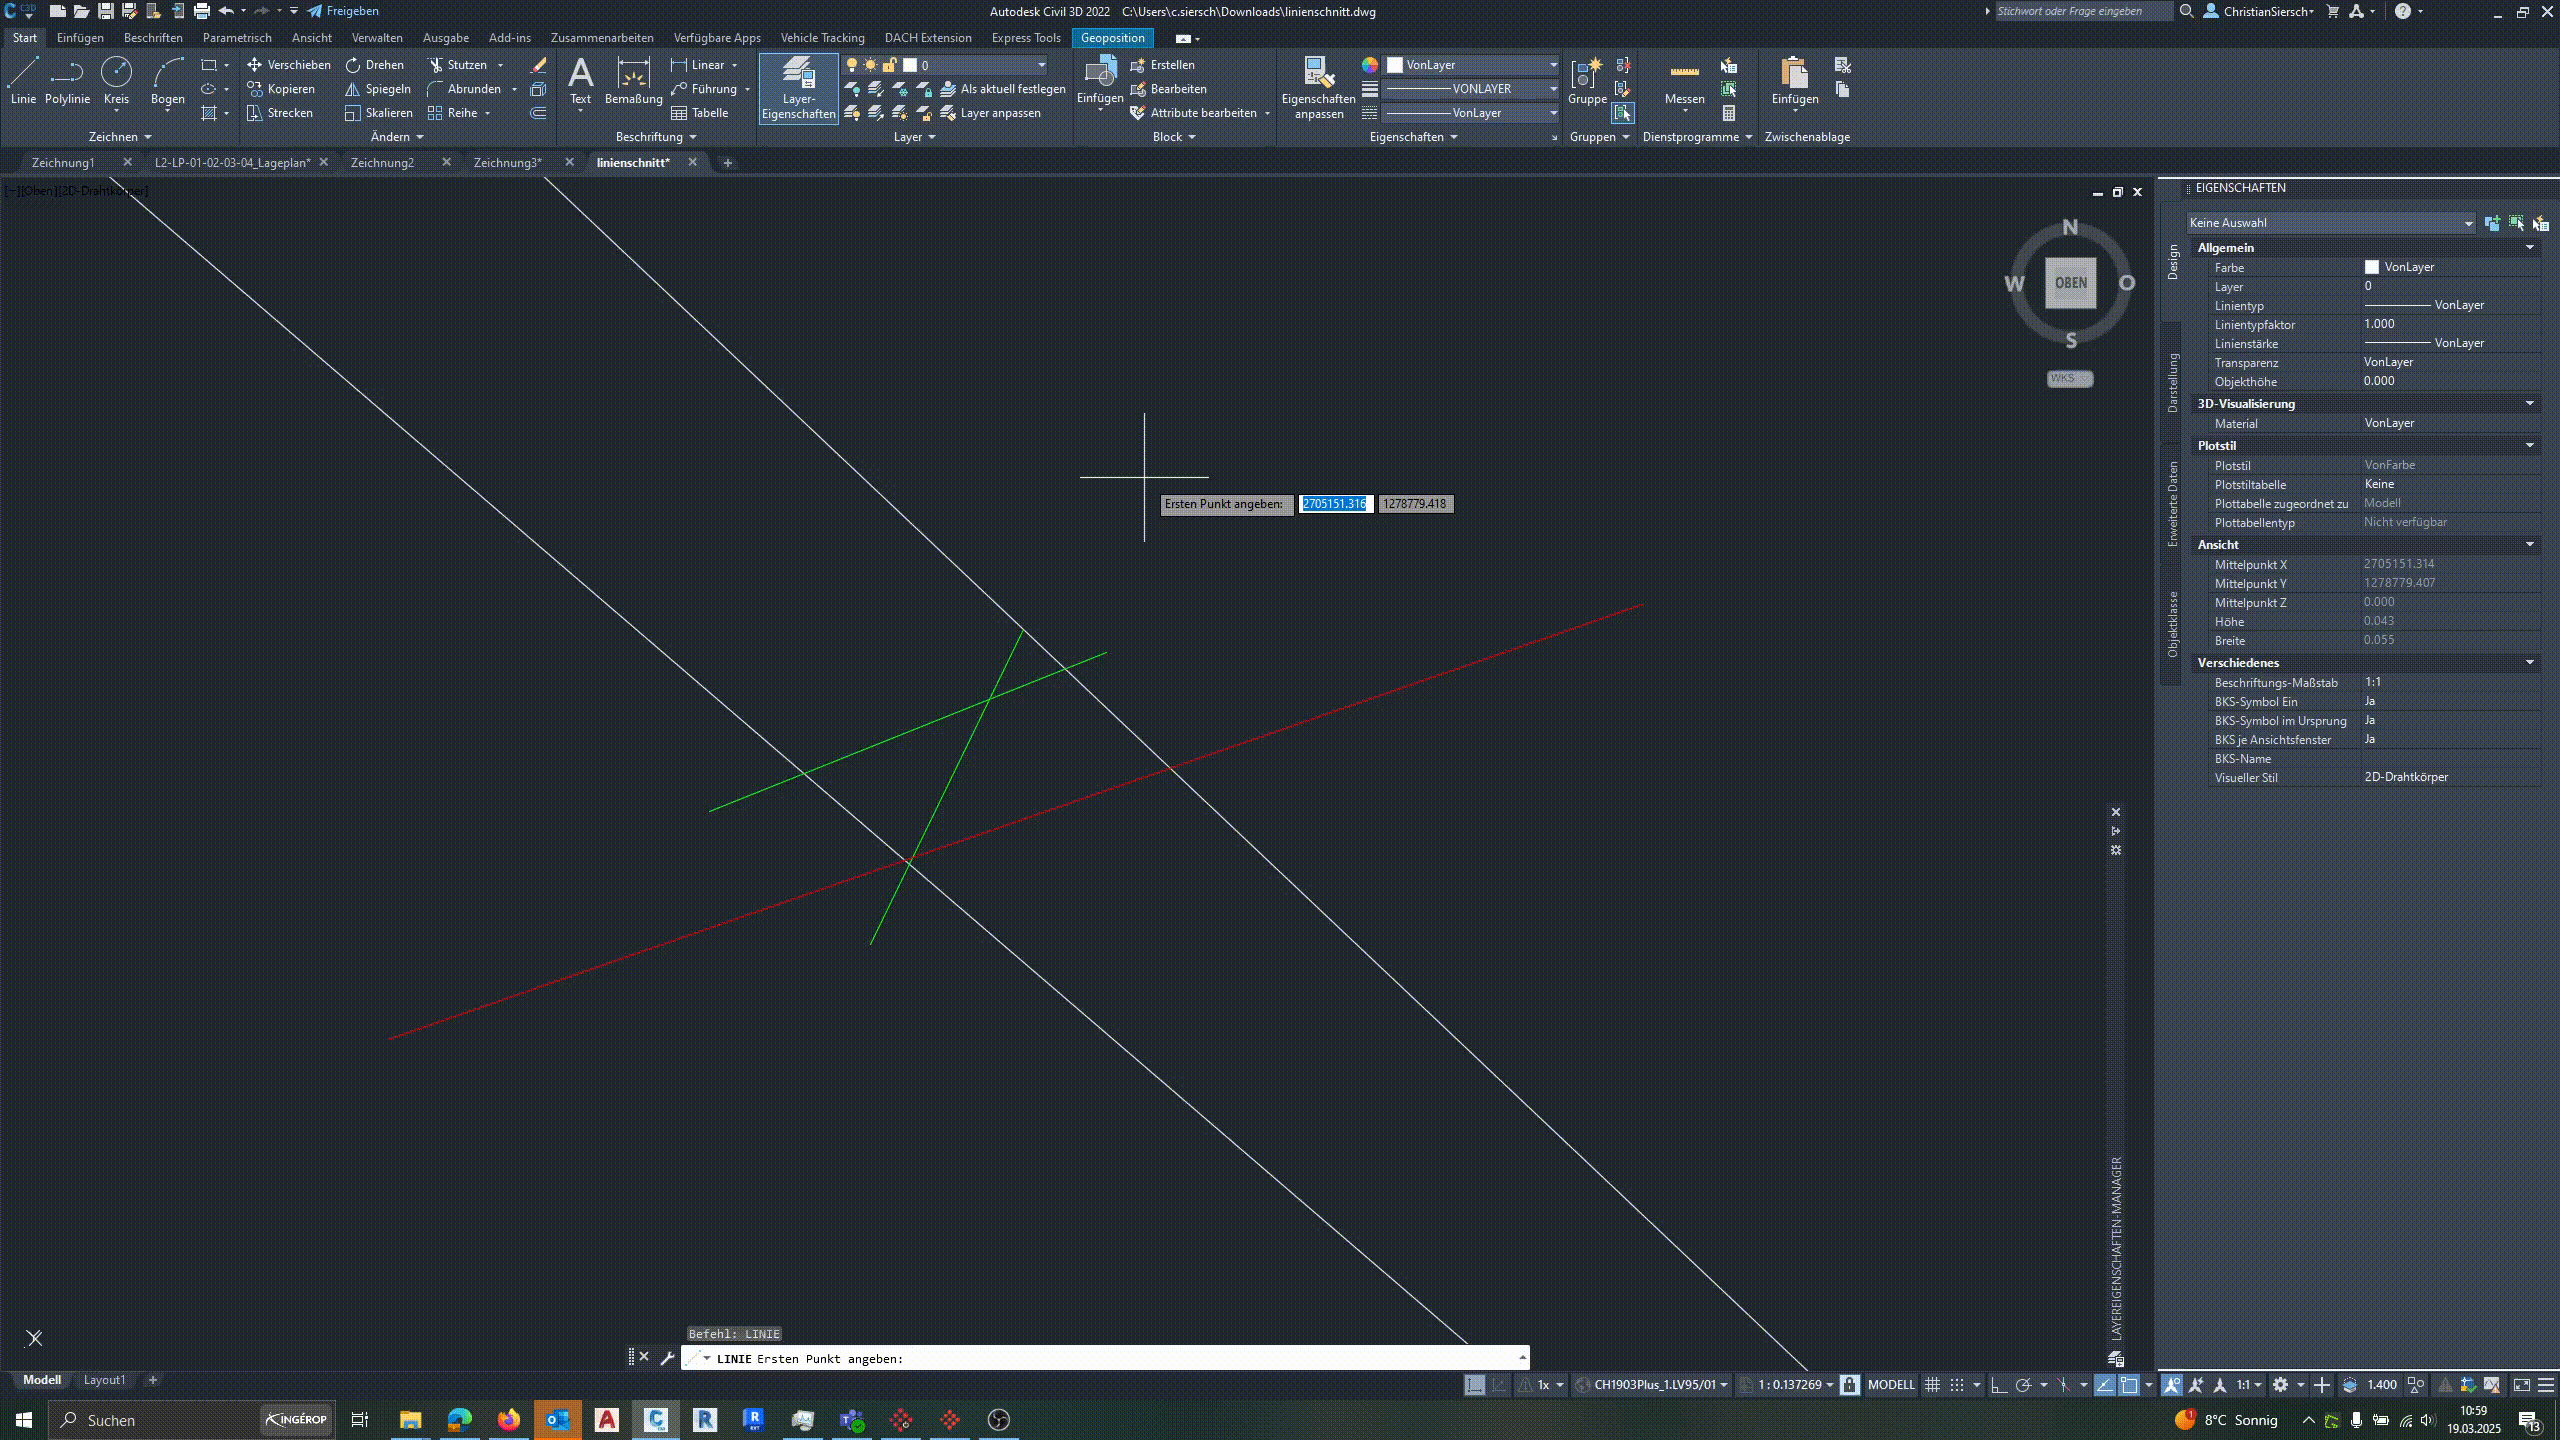The width and height of the screenshot is (2560, 1440).
Task: Click the save icon in quick access toolbar
Action: pyautogui.click(x=105, y=11)
